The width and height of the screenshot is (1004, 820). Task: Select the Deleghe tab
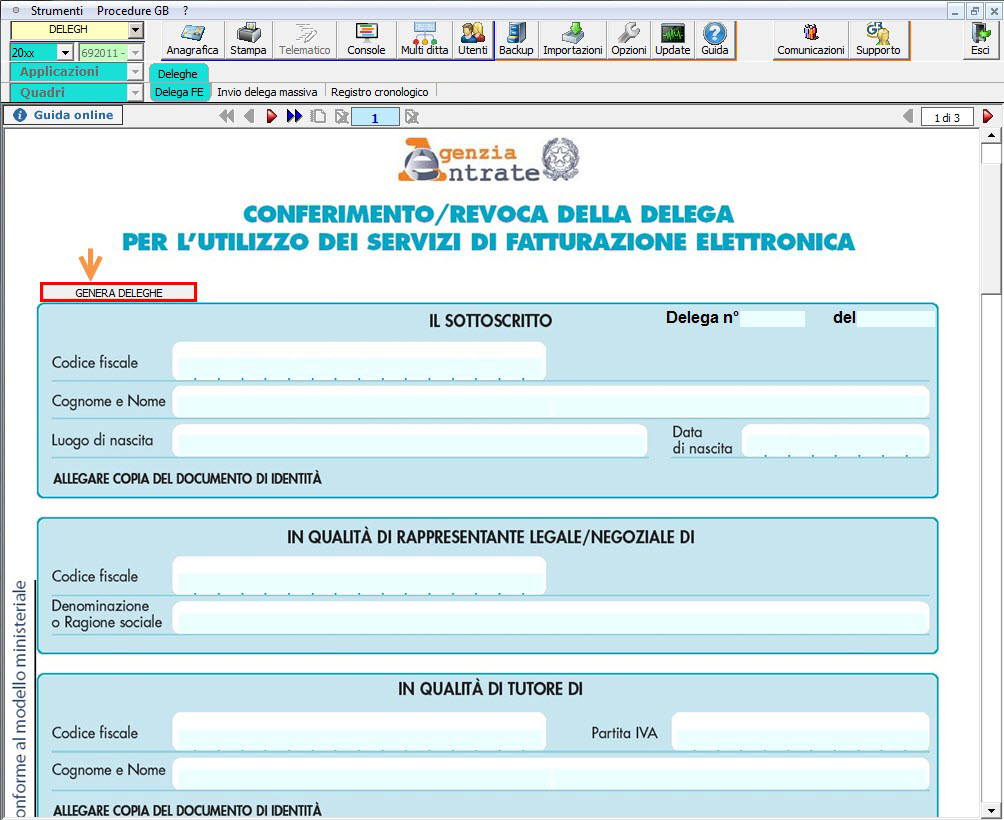tap(178, 74)
